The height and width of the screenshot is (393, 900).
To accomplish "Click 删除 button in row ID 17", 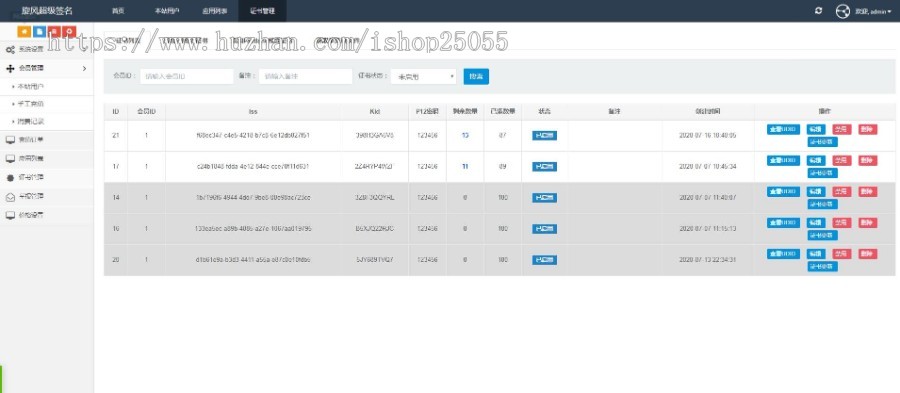I will point(868,161).
